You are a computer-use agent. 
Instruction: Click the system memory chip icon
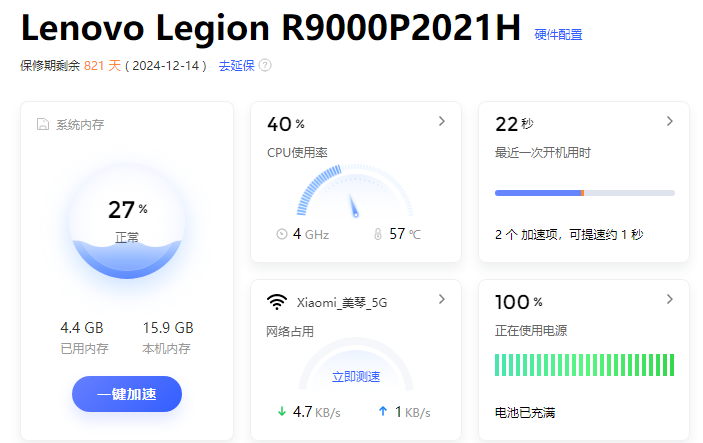[43, 125]
